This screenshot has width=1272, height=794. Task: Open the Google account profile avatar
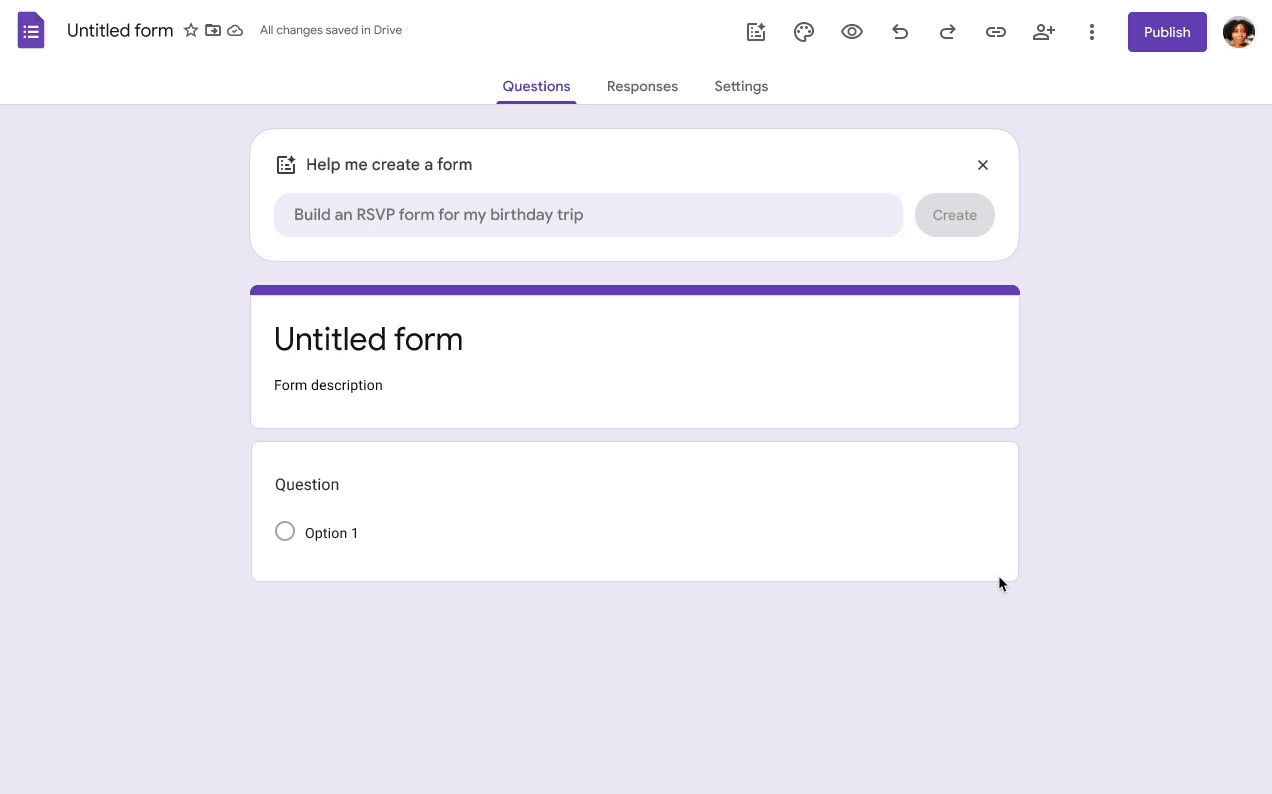pyautogui.click(x=1239, y=32)
